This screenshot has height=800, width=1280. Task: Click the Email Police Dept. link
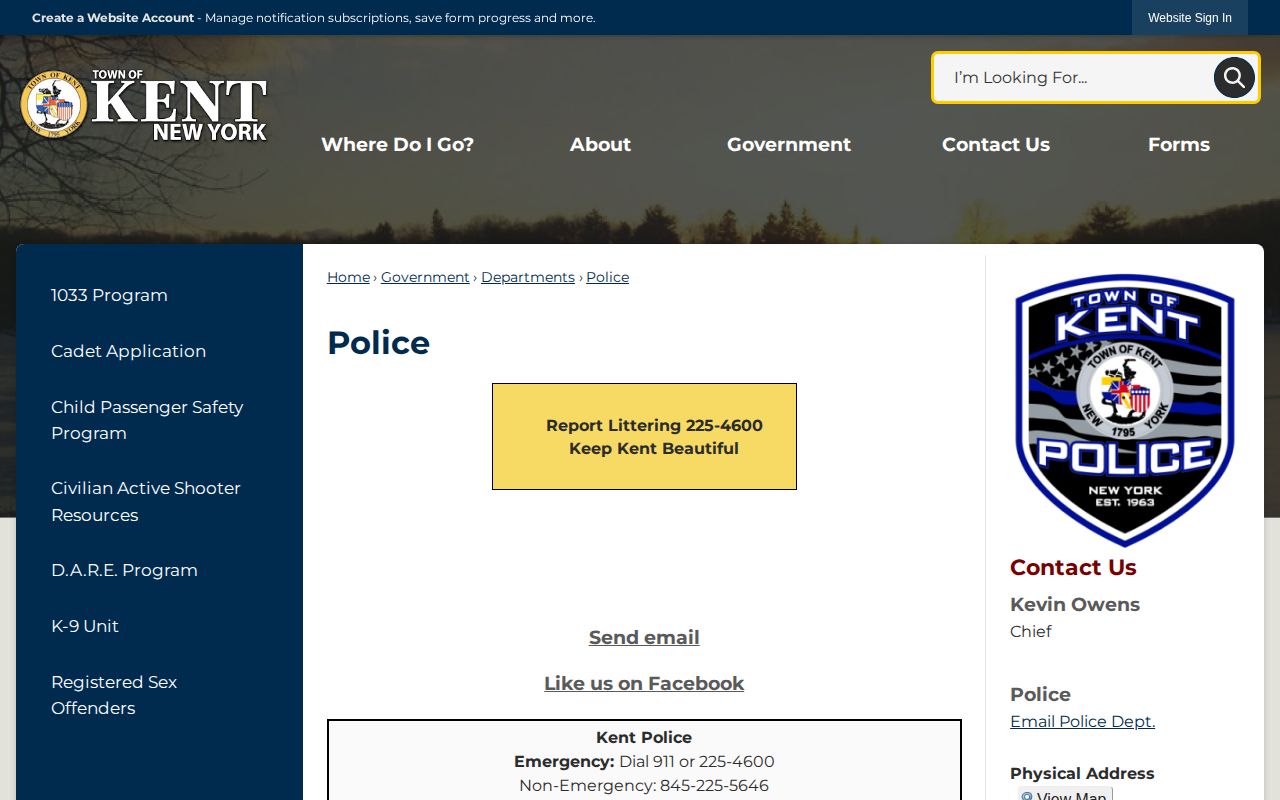[x=1082, y=721]
